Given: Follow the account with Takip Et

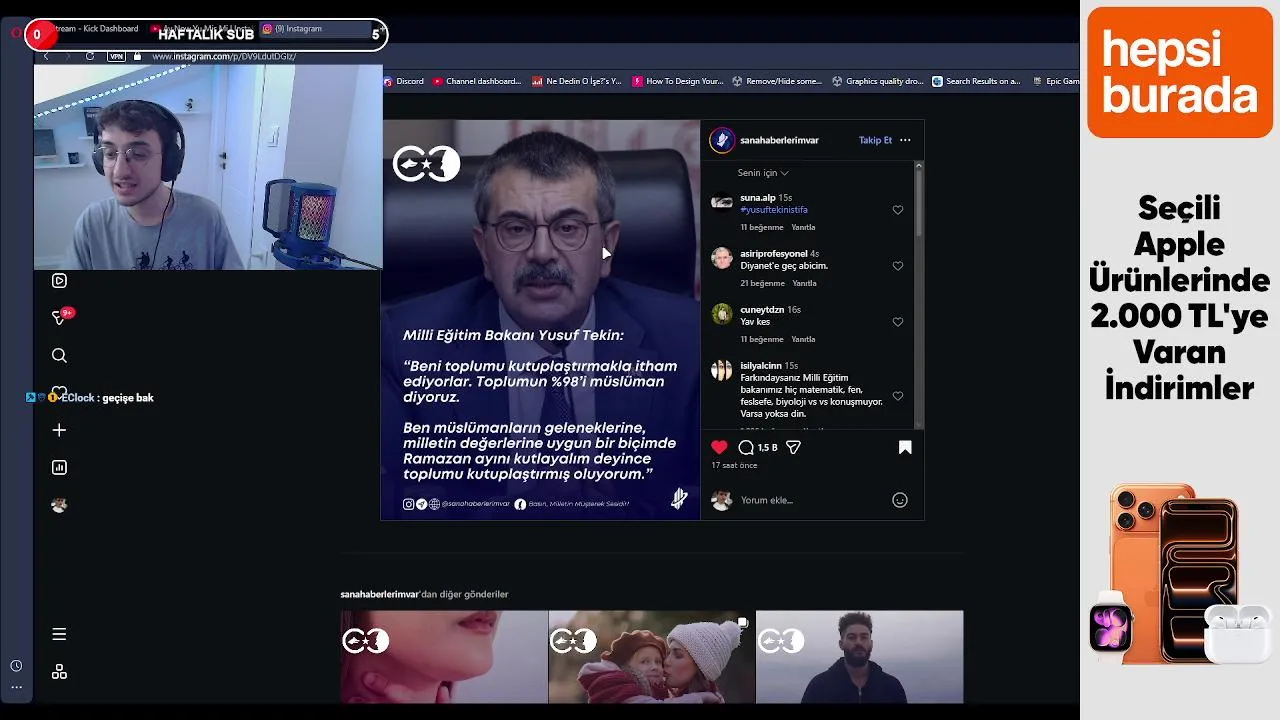Looking at the screenshot, I should point(875,140).
